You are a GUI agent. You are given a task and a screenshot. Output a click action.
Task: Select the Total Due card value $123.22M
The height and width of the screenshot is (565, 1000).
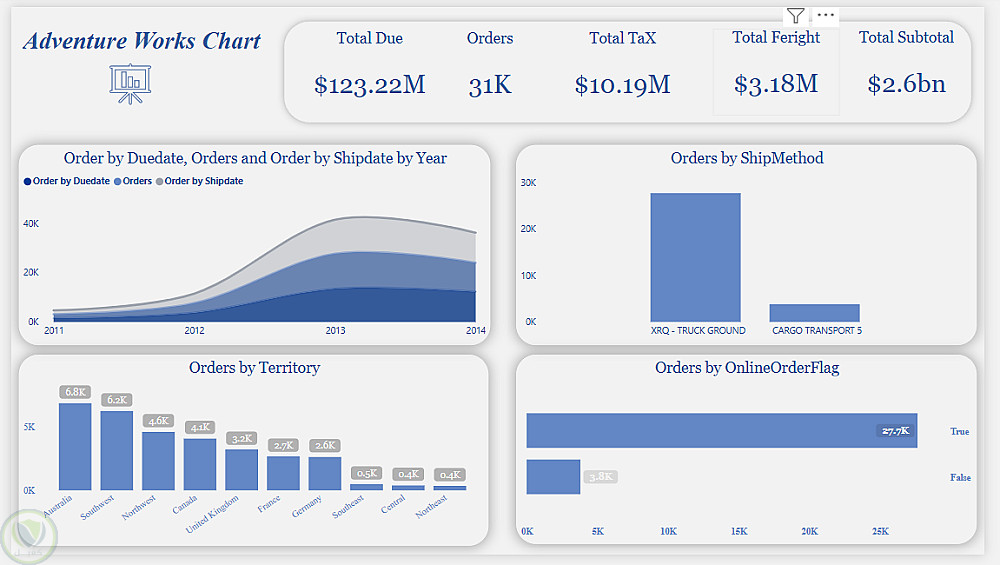(x=369, y=84)
